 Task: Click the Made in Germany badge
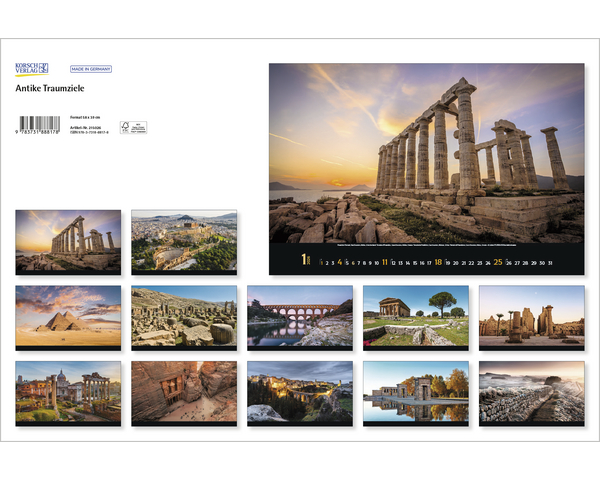[91, 69]
